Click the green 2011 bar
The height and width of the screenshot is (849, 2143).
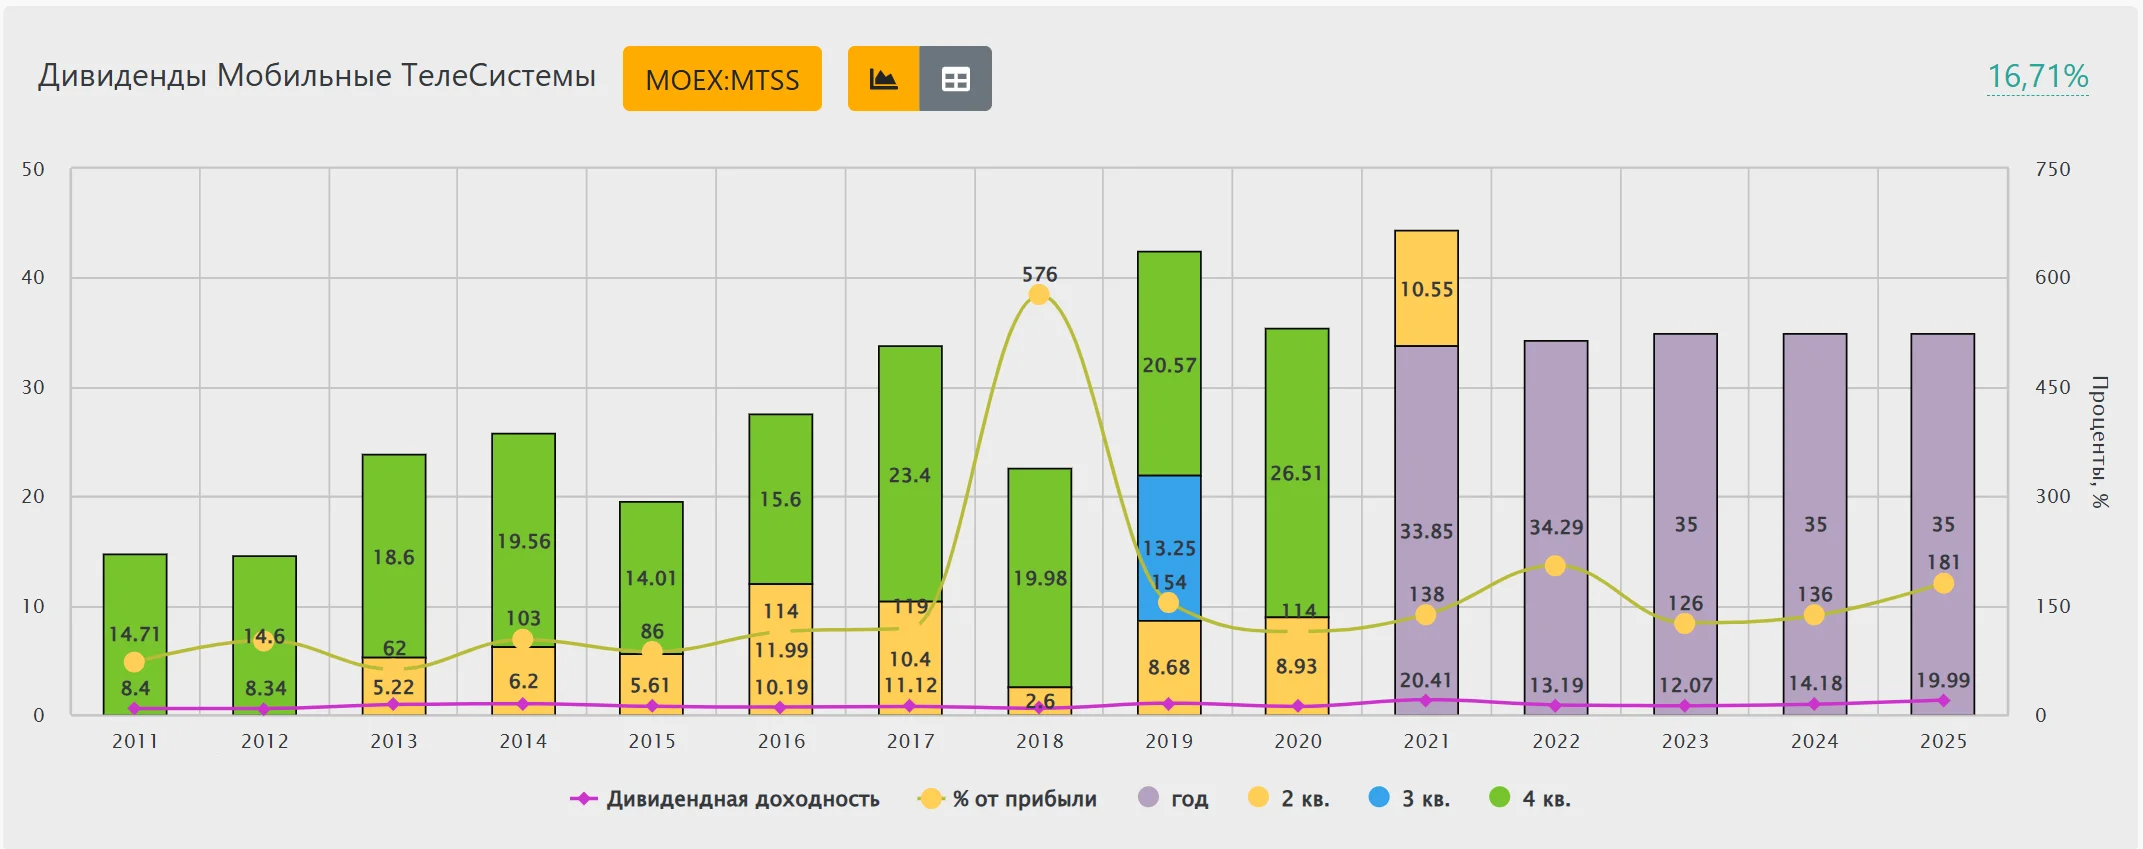coord(135,634)
